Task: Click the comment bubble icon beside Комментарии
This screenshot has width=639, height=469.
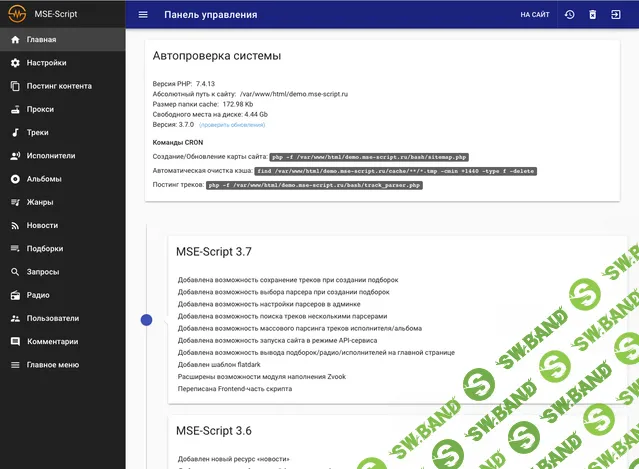Action: click(x=15, y=341)
